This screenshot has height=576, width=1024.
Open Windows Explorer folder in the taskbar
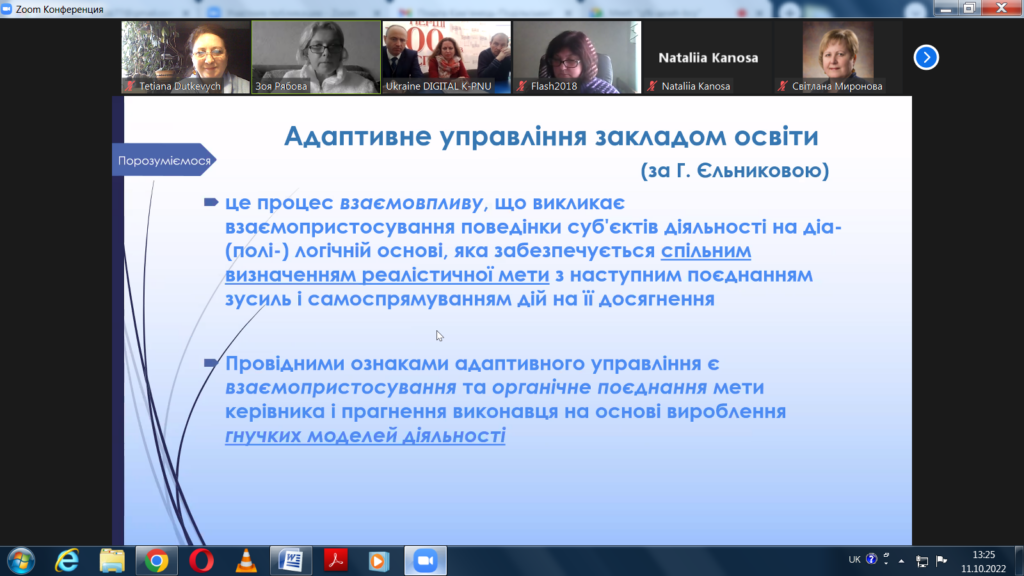(112, 560)
